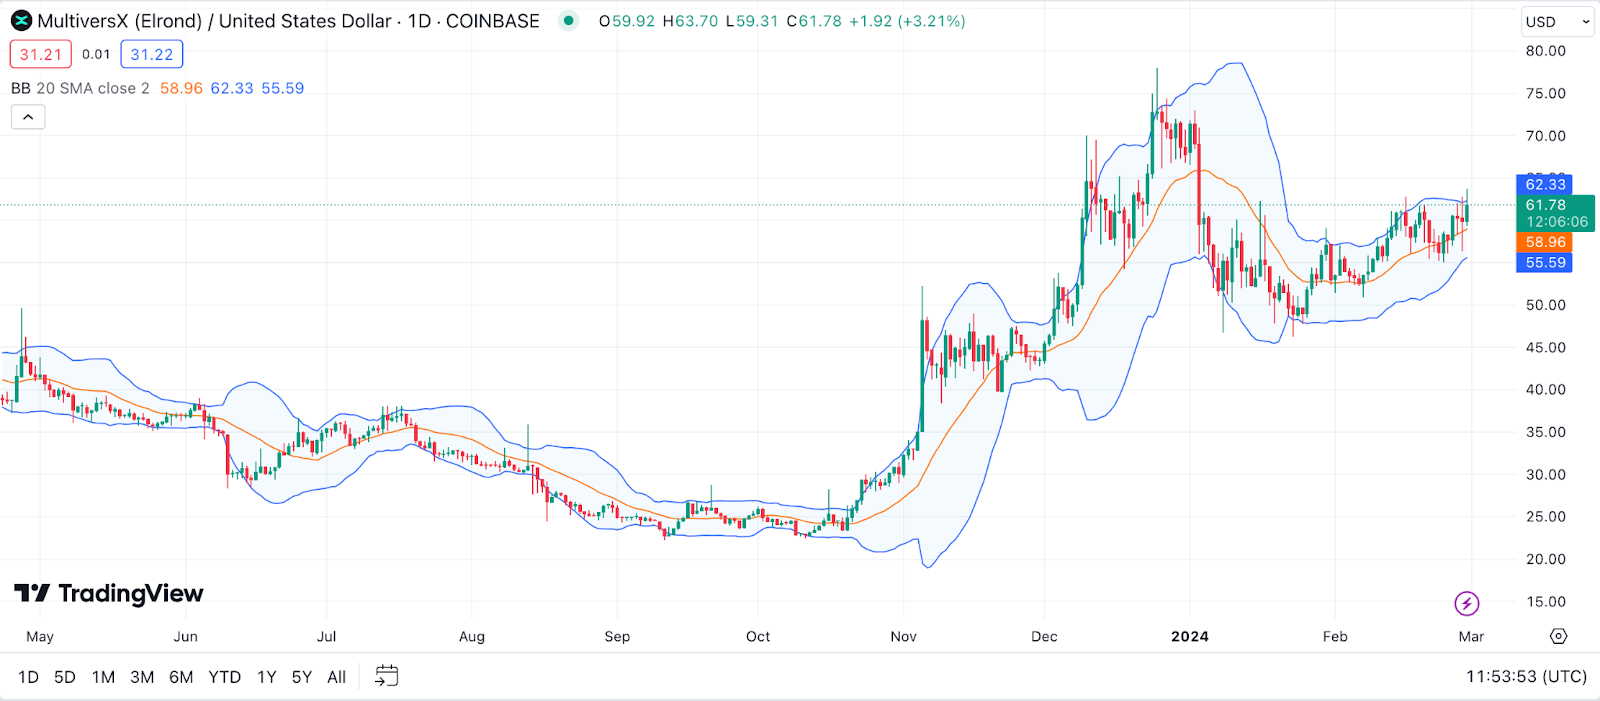Select the 3M time range
The image size is (1600, 701).
point(142,677)
